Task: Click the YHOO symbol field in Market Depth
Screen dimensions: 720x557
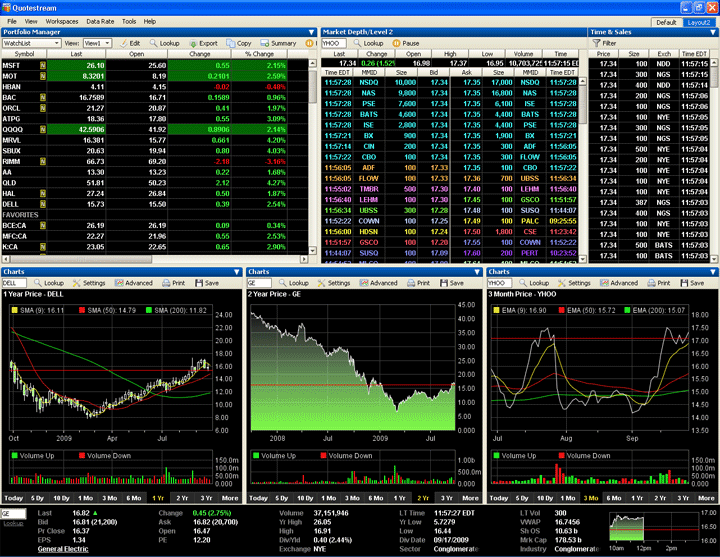Action: pyautogui.click(x=335, y=44)
